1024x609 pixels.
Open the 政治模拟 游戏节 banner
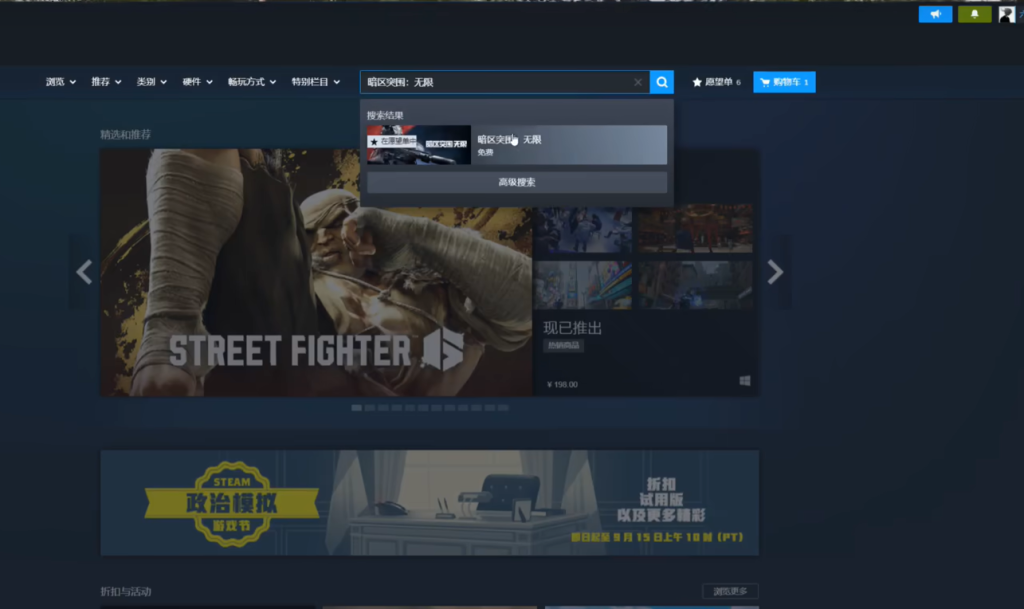coord(430,503)
